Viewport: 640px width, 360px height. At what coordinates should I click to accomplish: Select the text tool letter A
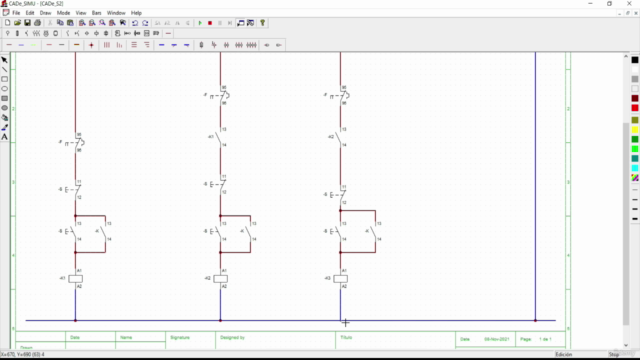4,137
